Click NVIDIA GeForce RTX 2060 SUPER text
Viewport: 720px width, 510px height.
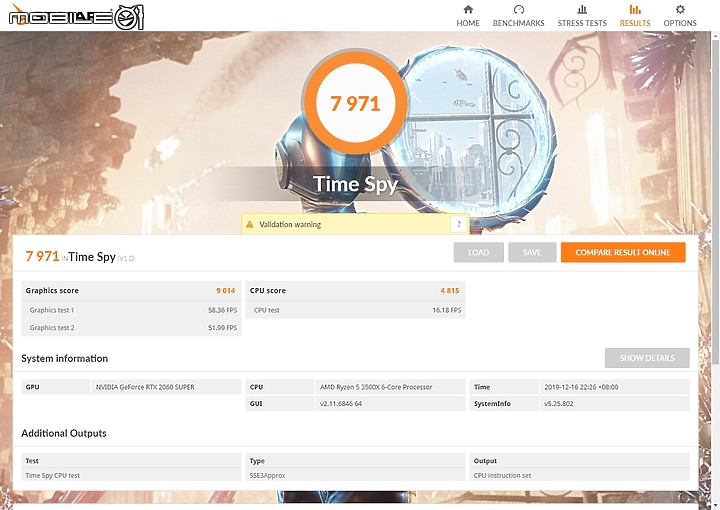[x=145, y=387]
